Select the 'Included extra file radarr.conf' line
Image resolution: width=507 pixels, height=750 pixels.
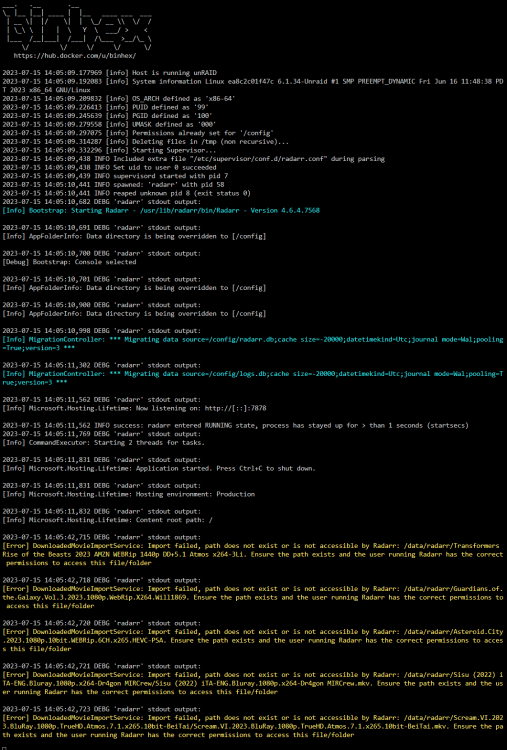(x=193, y=159)
